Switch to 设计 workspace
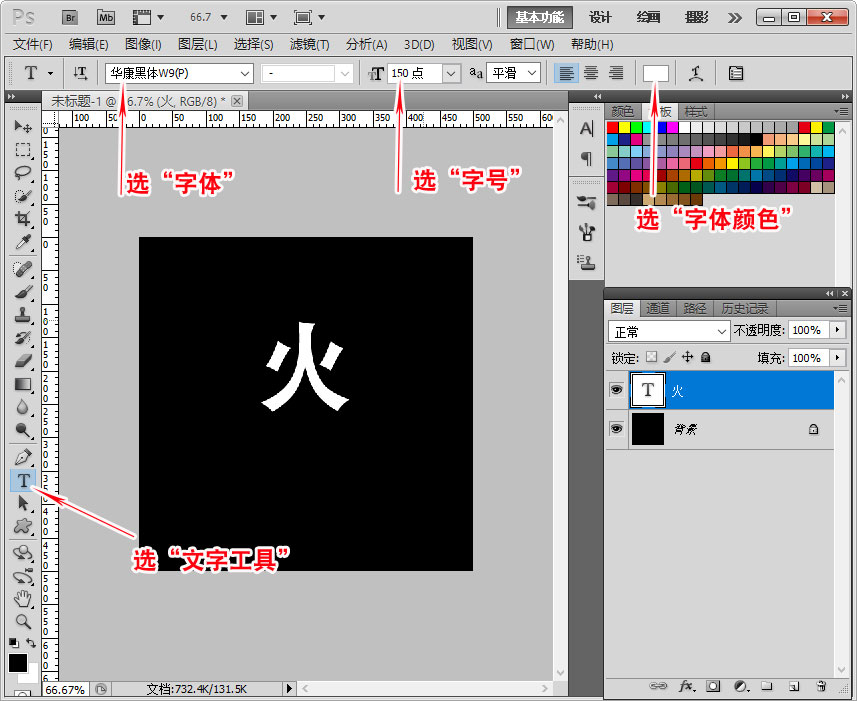 tap(600, 17)
